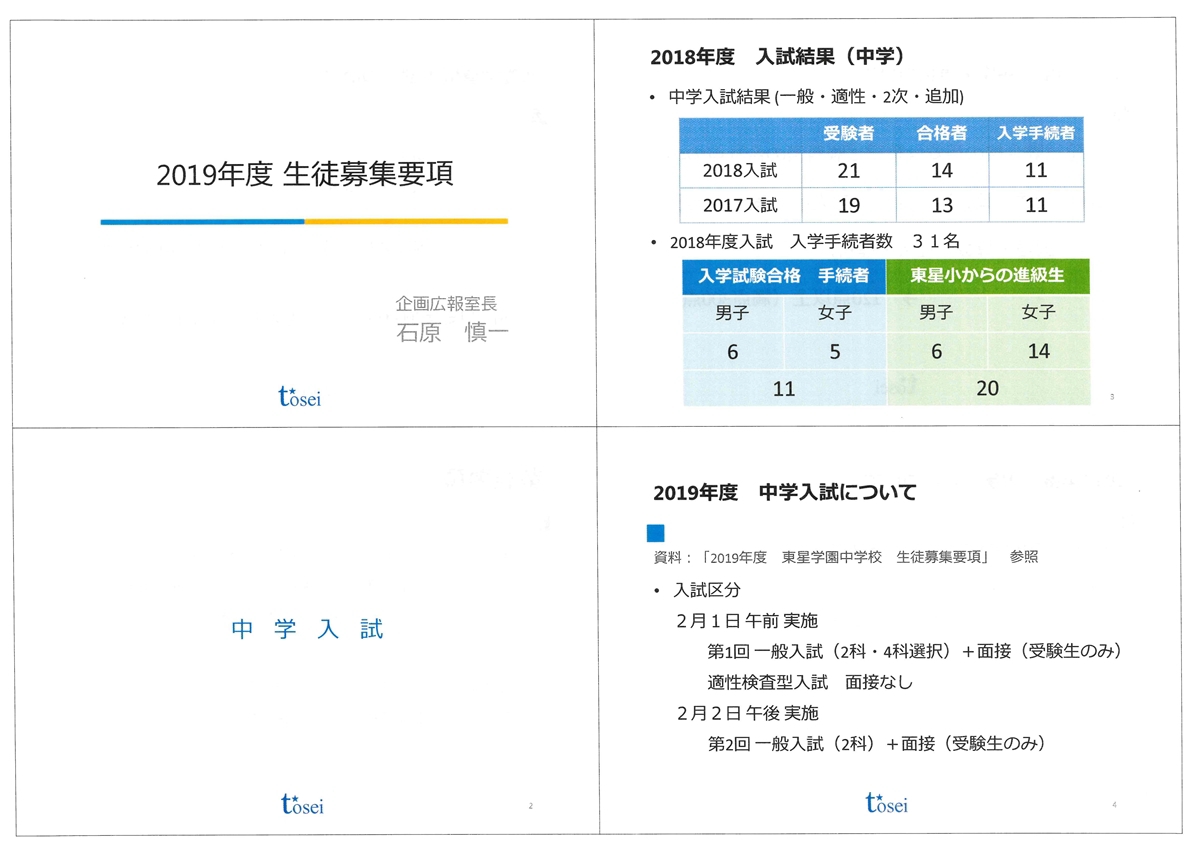Click the presenter name "石原 慎一"

[x=452, y=333]
